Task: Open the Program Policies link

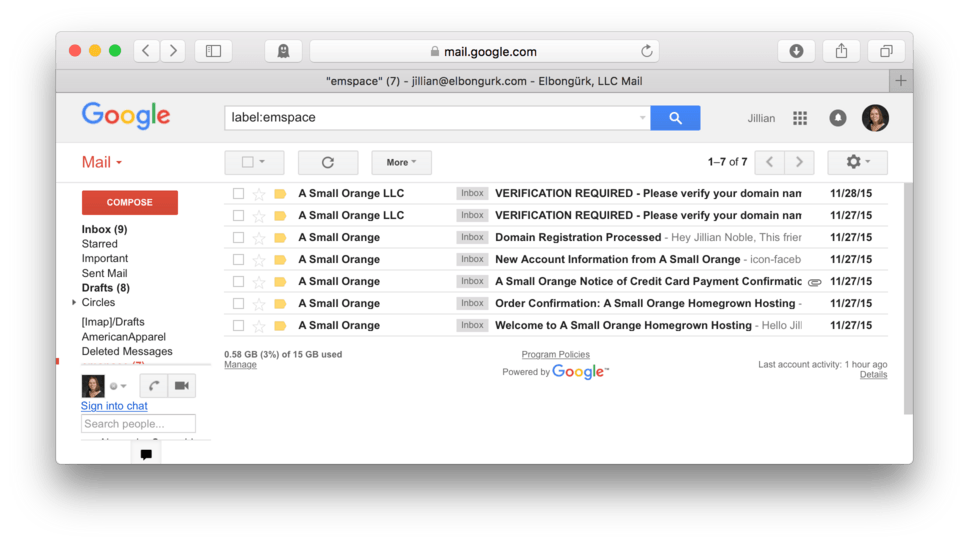Action: (556, 354)
